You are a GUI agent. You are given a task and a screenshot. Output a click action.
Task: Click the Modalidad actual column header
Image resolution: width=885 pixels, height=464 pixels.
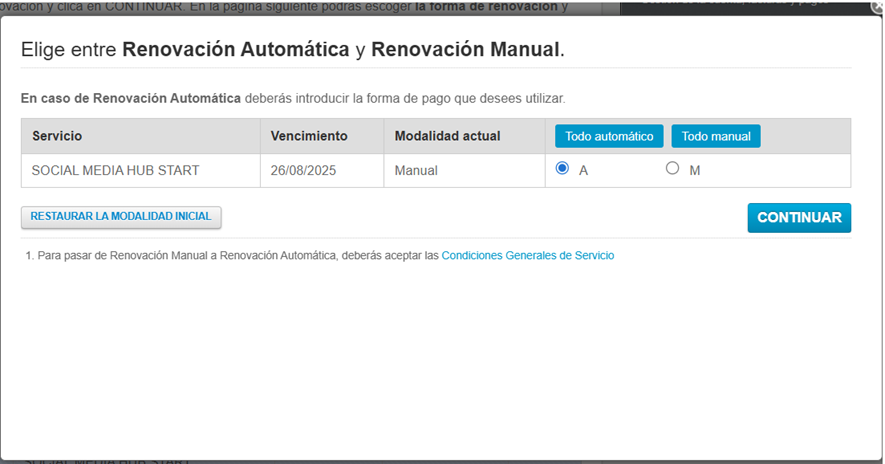tap(465, 136)
